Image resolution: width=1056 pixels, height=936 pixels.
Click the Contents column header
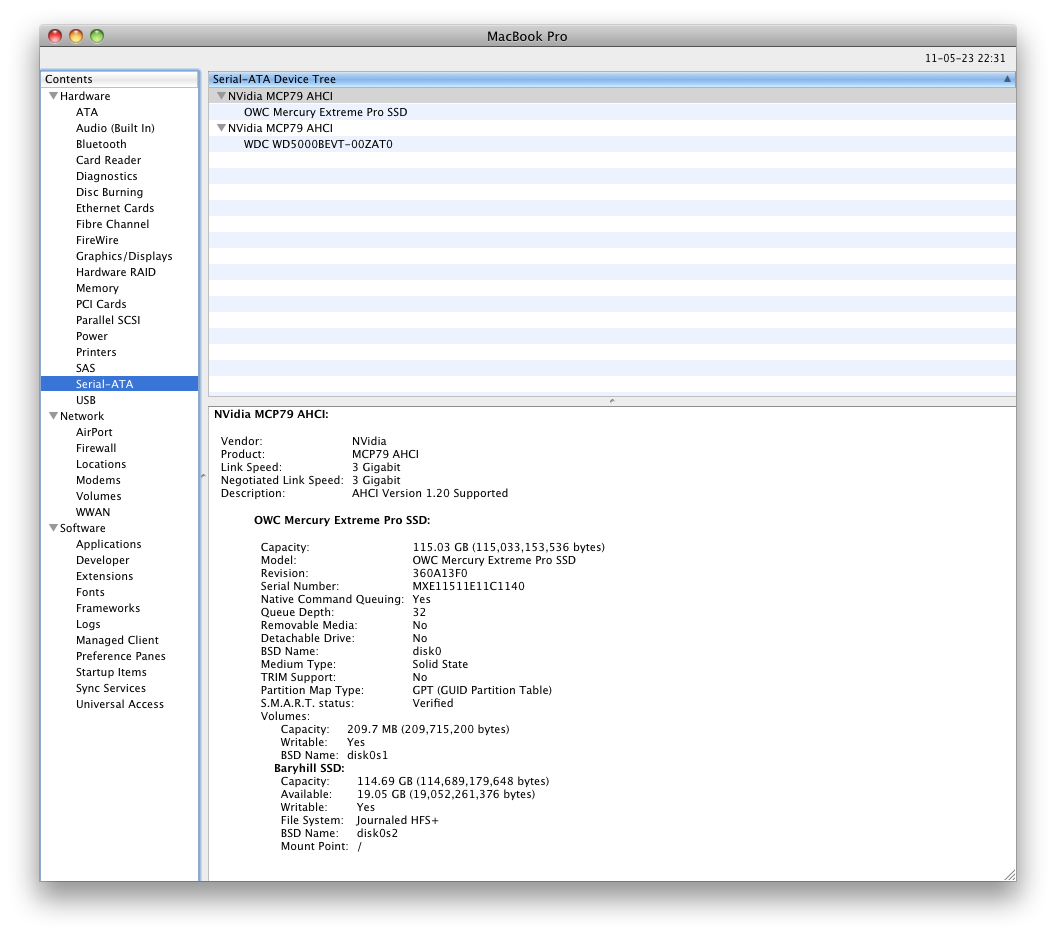[x=119, y=79]
